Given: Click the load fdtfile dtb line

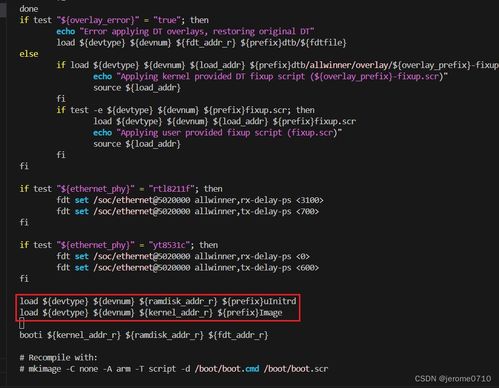Looking at the screenshot, I should click(201, 43).
